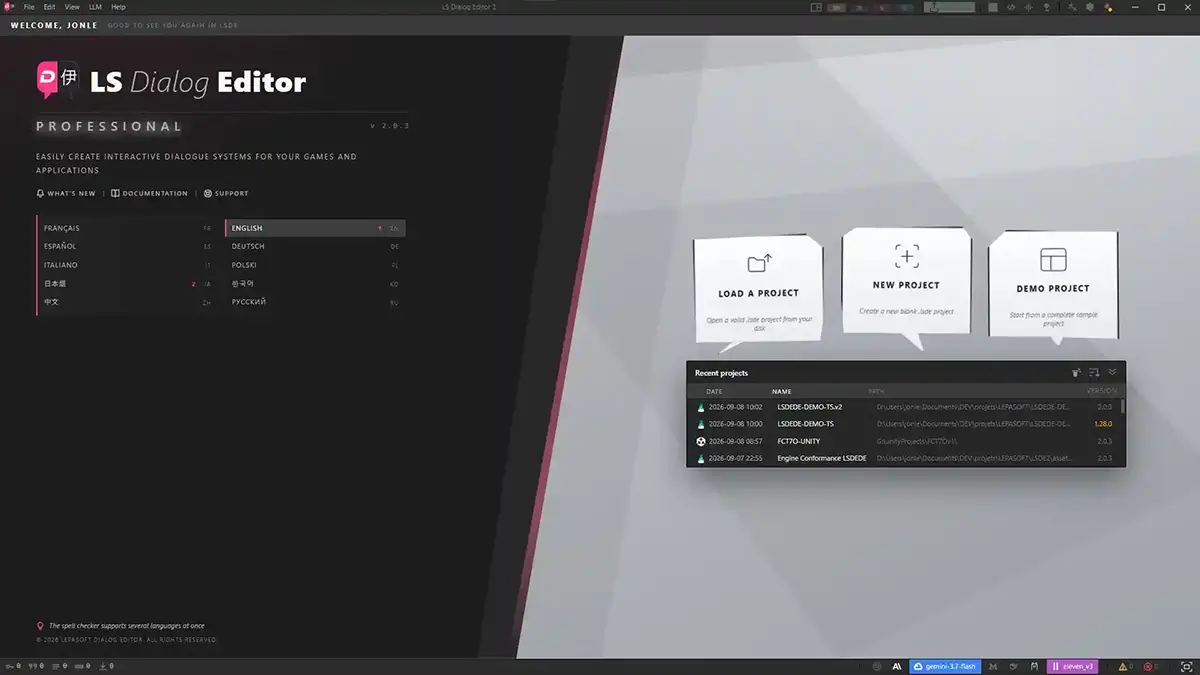Click the panel layout icon in title bar

[x=816, y=7]
